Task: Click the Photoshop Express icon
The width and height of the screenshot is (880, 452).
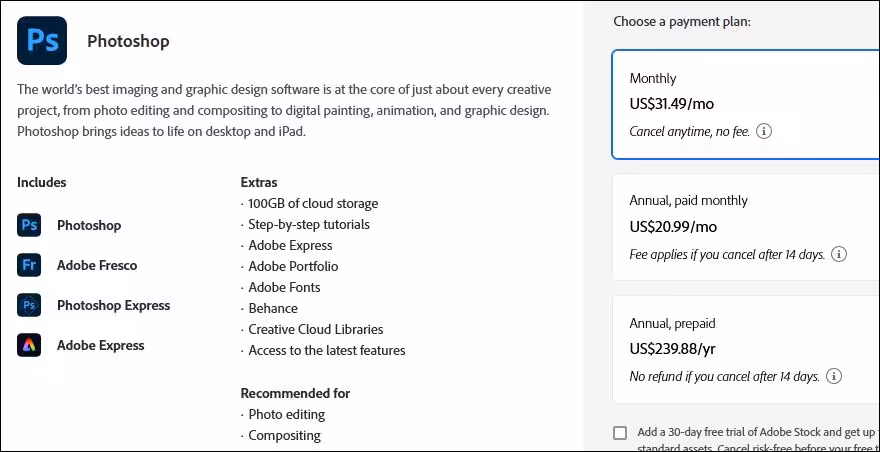Action: (29, 305)
